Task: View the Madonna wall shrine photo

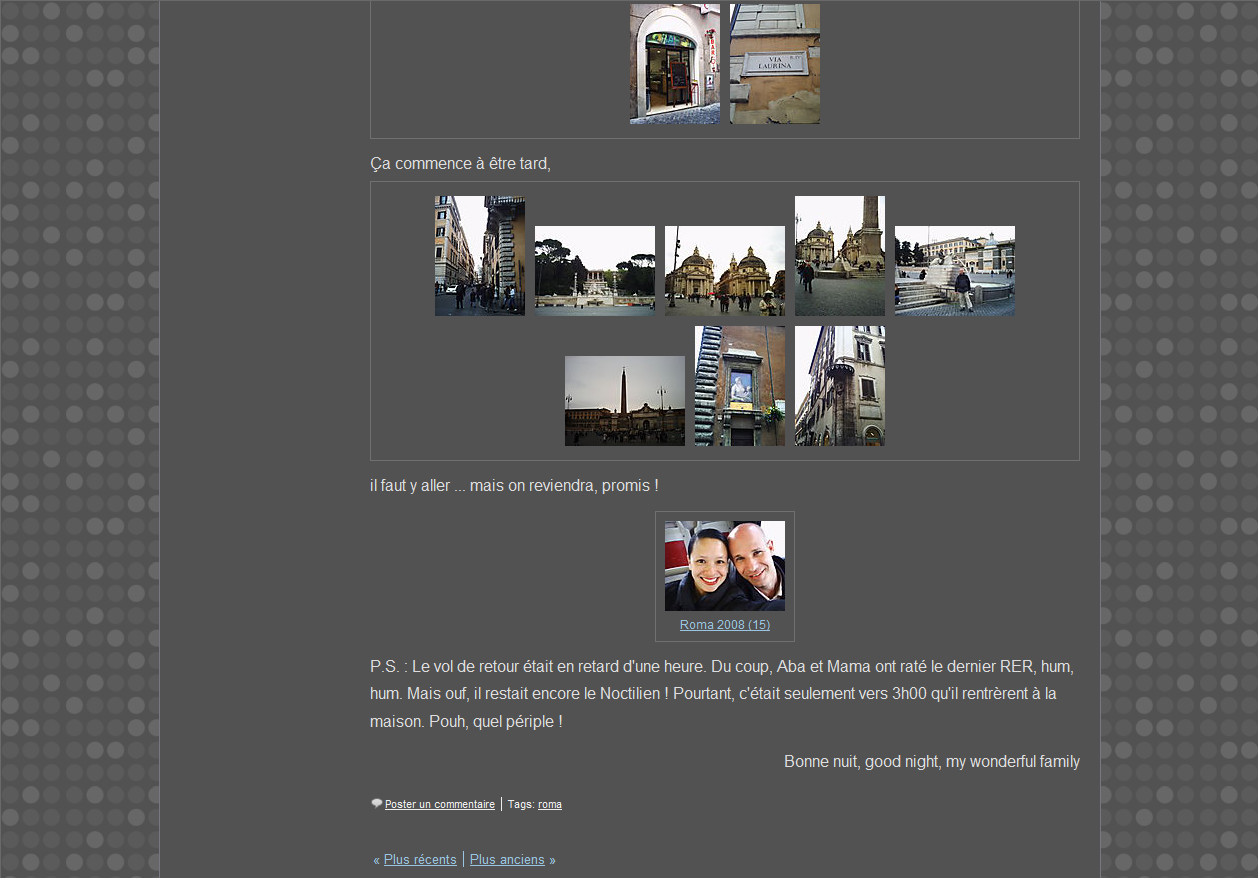Action: [x=739, y=386]
